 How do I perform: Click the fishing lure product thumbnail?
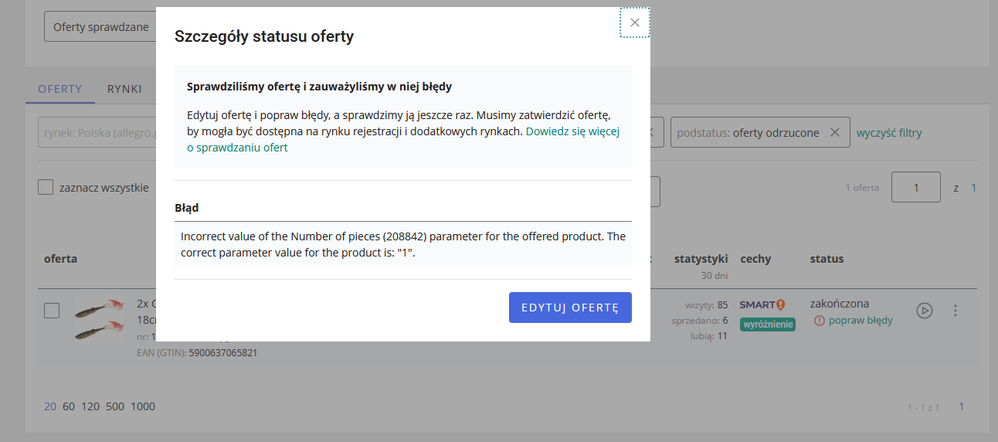coord(99,320)
